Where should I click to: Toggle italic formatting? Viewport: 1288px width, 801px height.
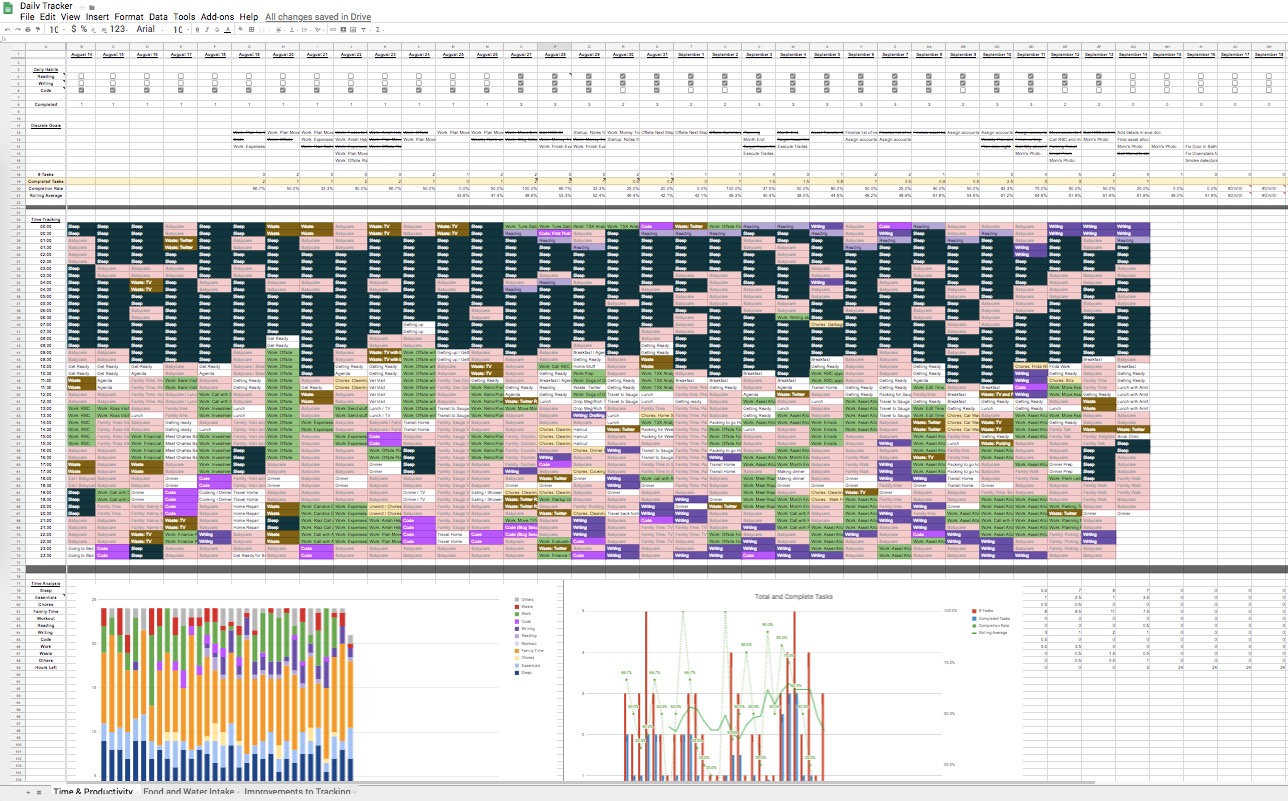pos(207,30)
